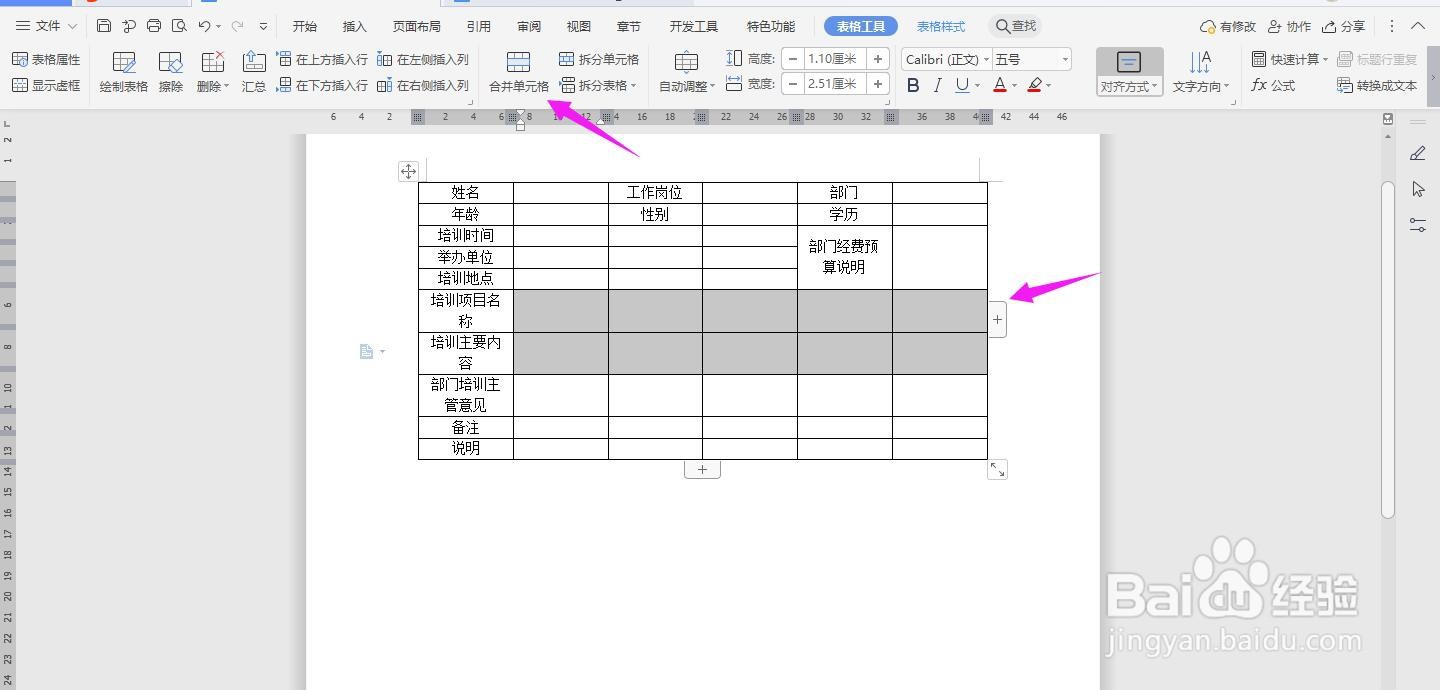Viewport: 1440px width, 690px height.
Task: Open the 汇总 (summarize) tool
Action: [253, 70]
